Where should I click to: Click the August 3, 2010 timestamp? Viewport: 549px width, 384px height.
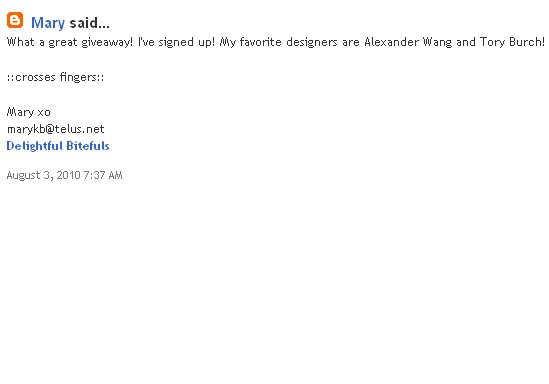(x=64, y=175)
